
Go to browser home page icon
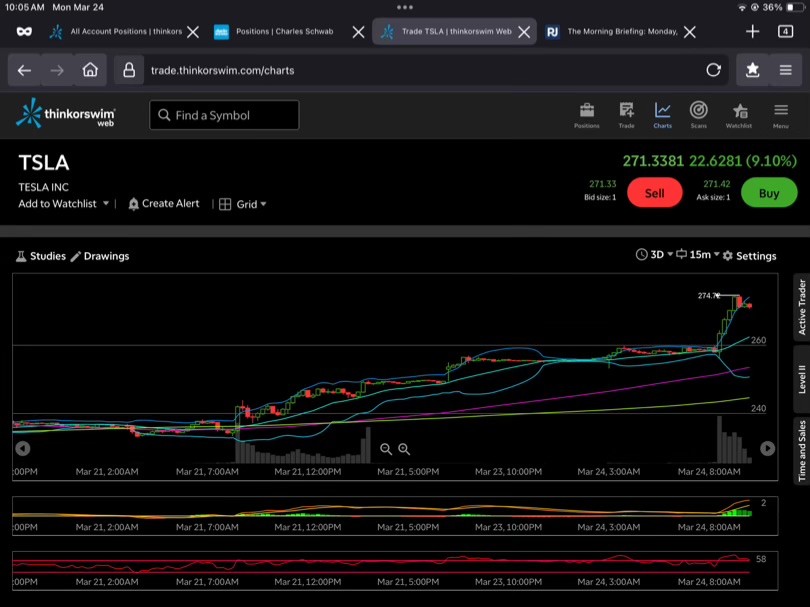coord(90,70)
